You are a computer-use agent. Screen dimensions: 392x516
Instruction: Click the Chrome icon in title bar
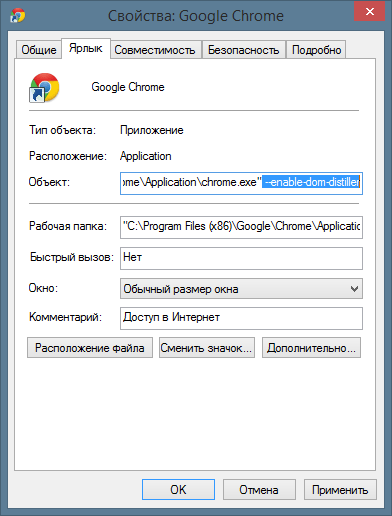[18, 15]
